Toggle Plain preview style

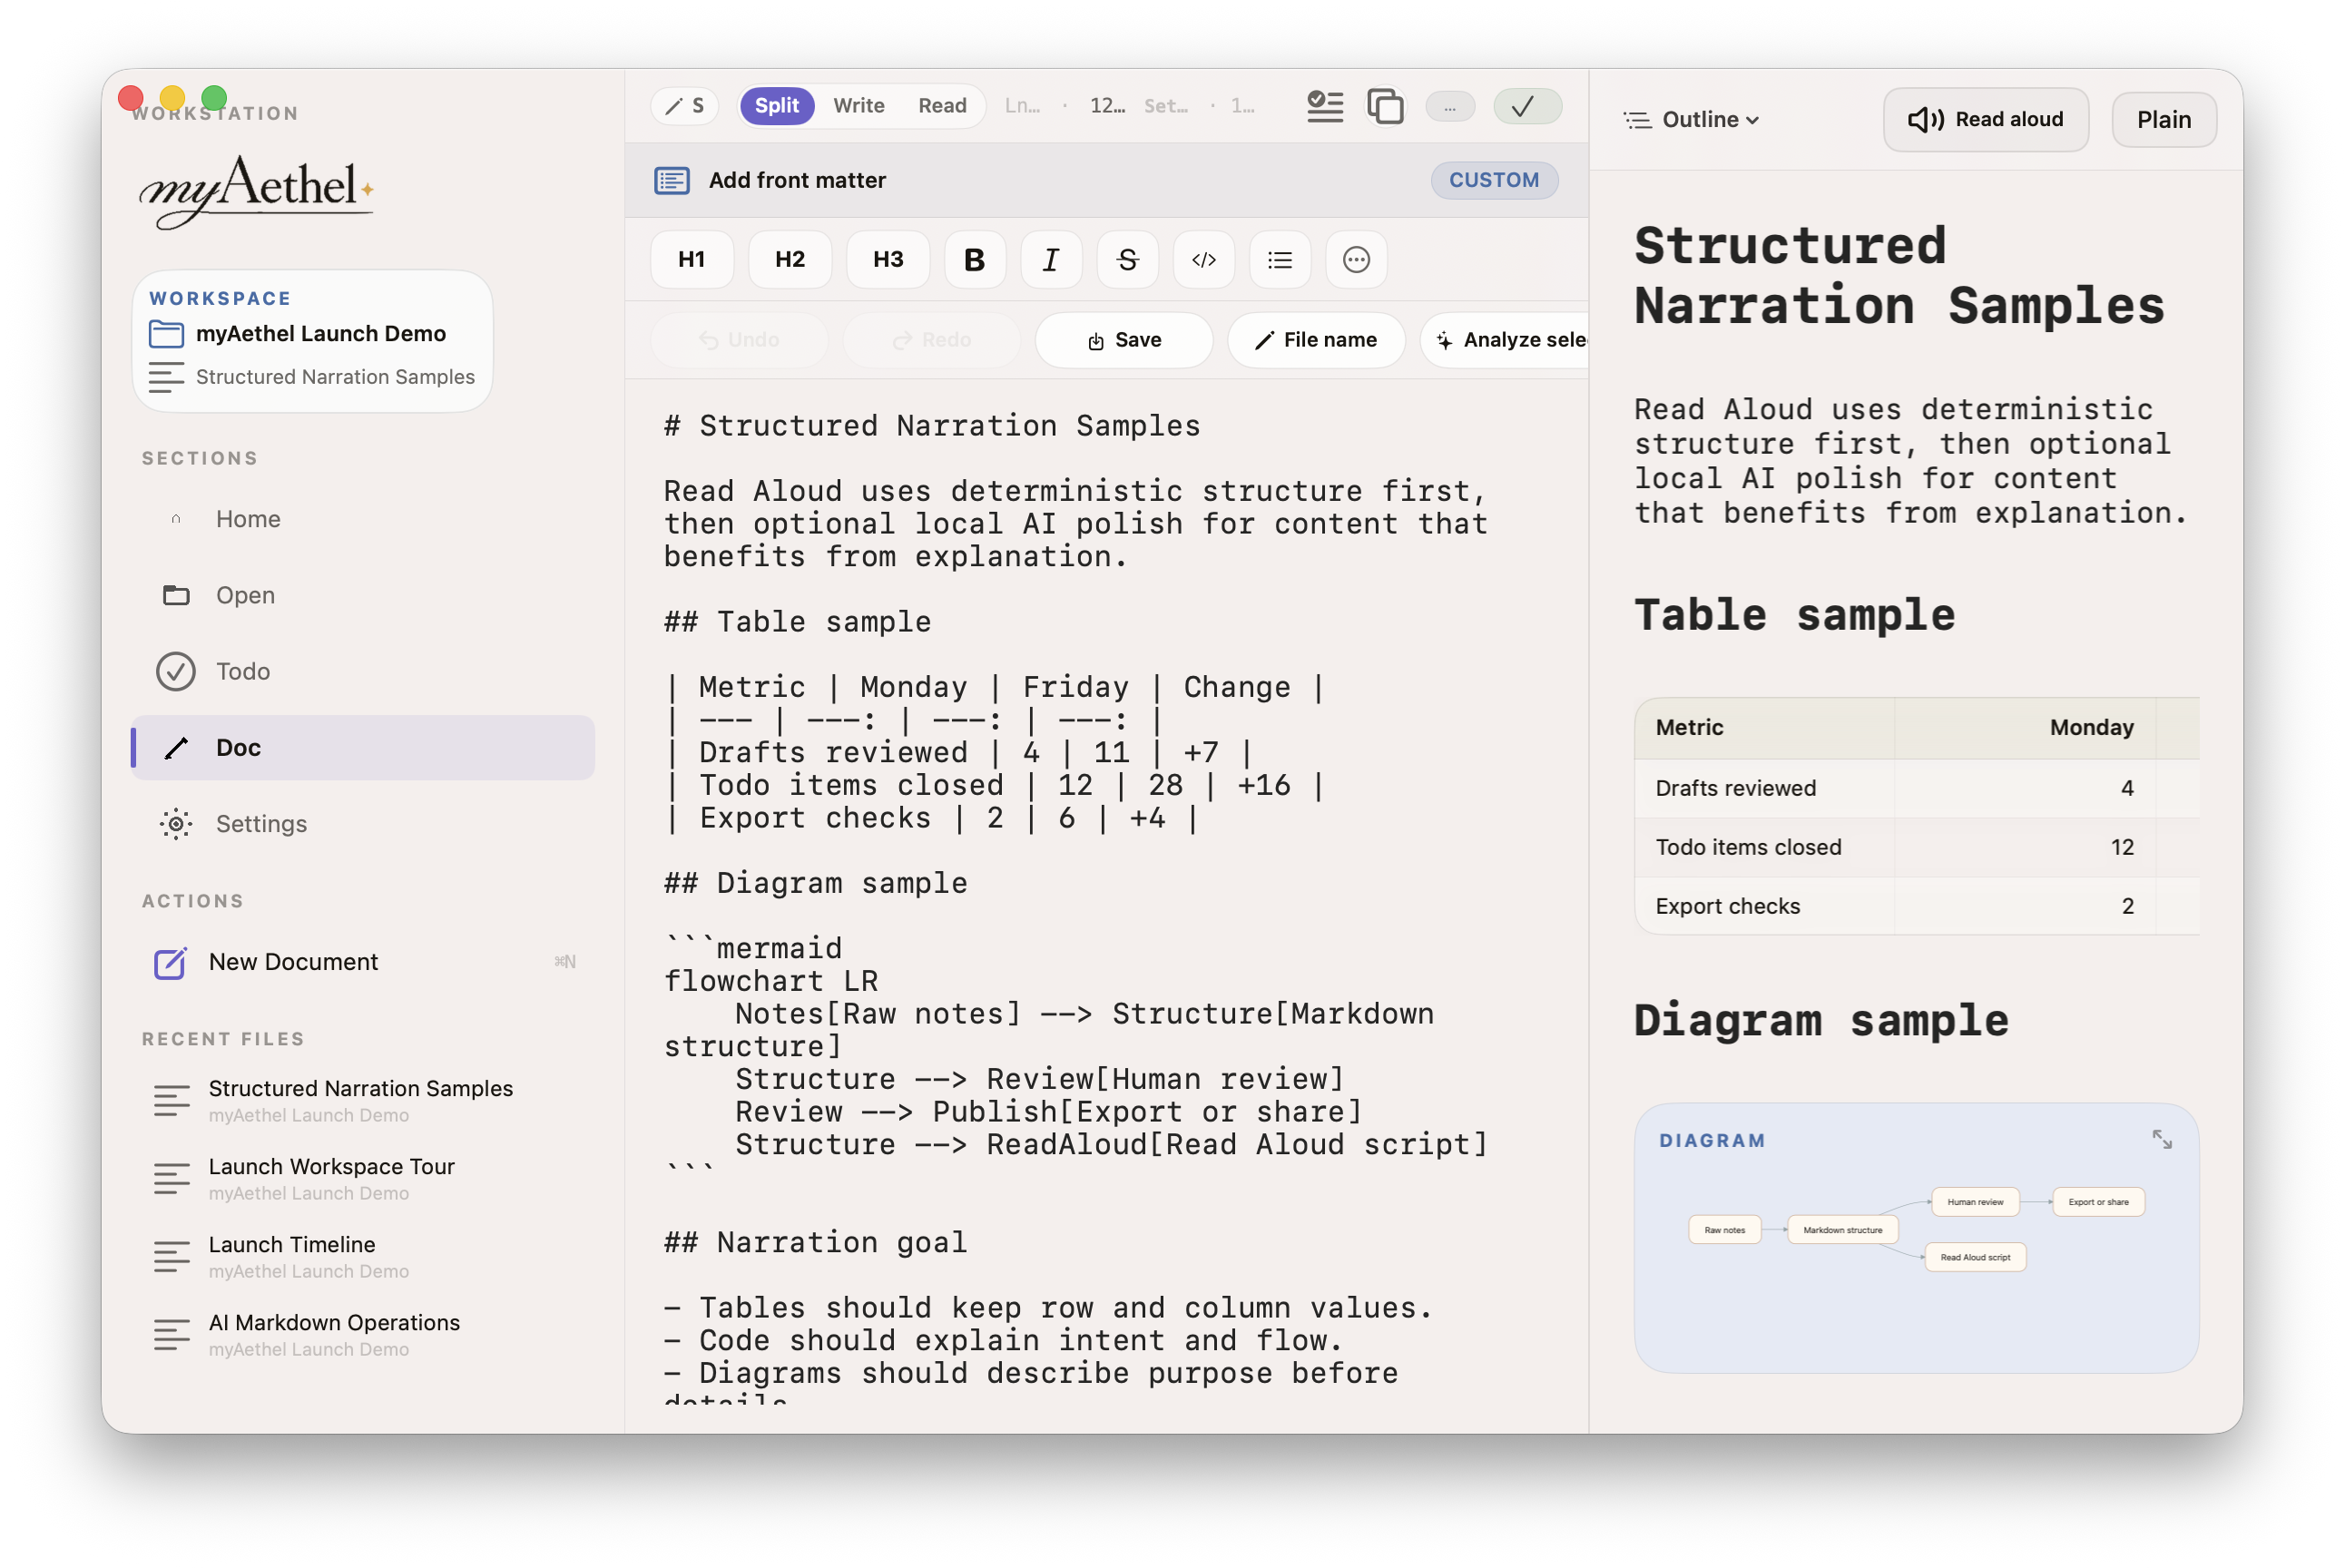coord(2163,120)
